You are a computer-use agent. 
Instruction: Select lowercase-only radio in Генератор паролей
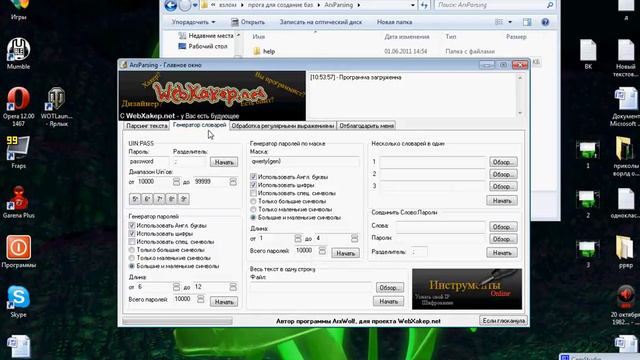pos(132,258)
